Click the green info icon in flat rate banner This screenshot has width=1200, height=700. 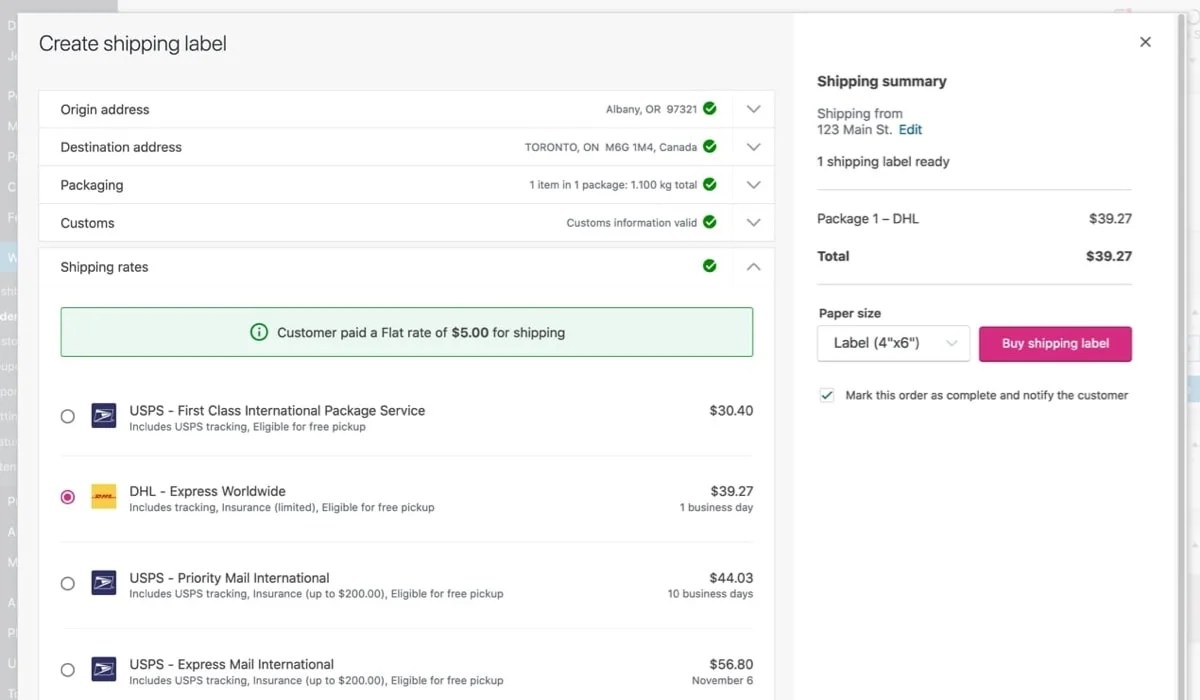[x=261, y=331]
